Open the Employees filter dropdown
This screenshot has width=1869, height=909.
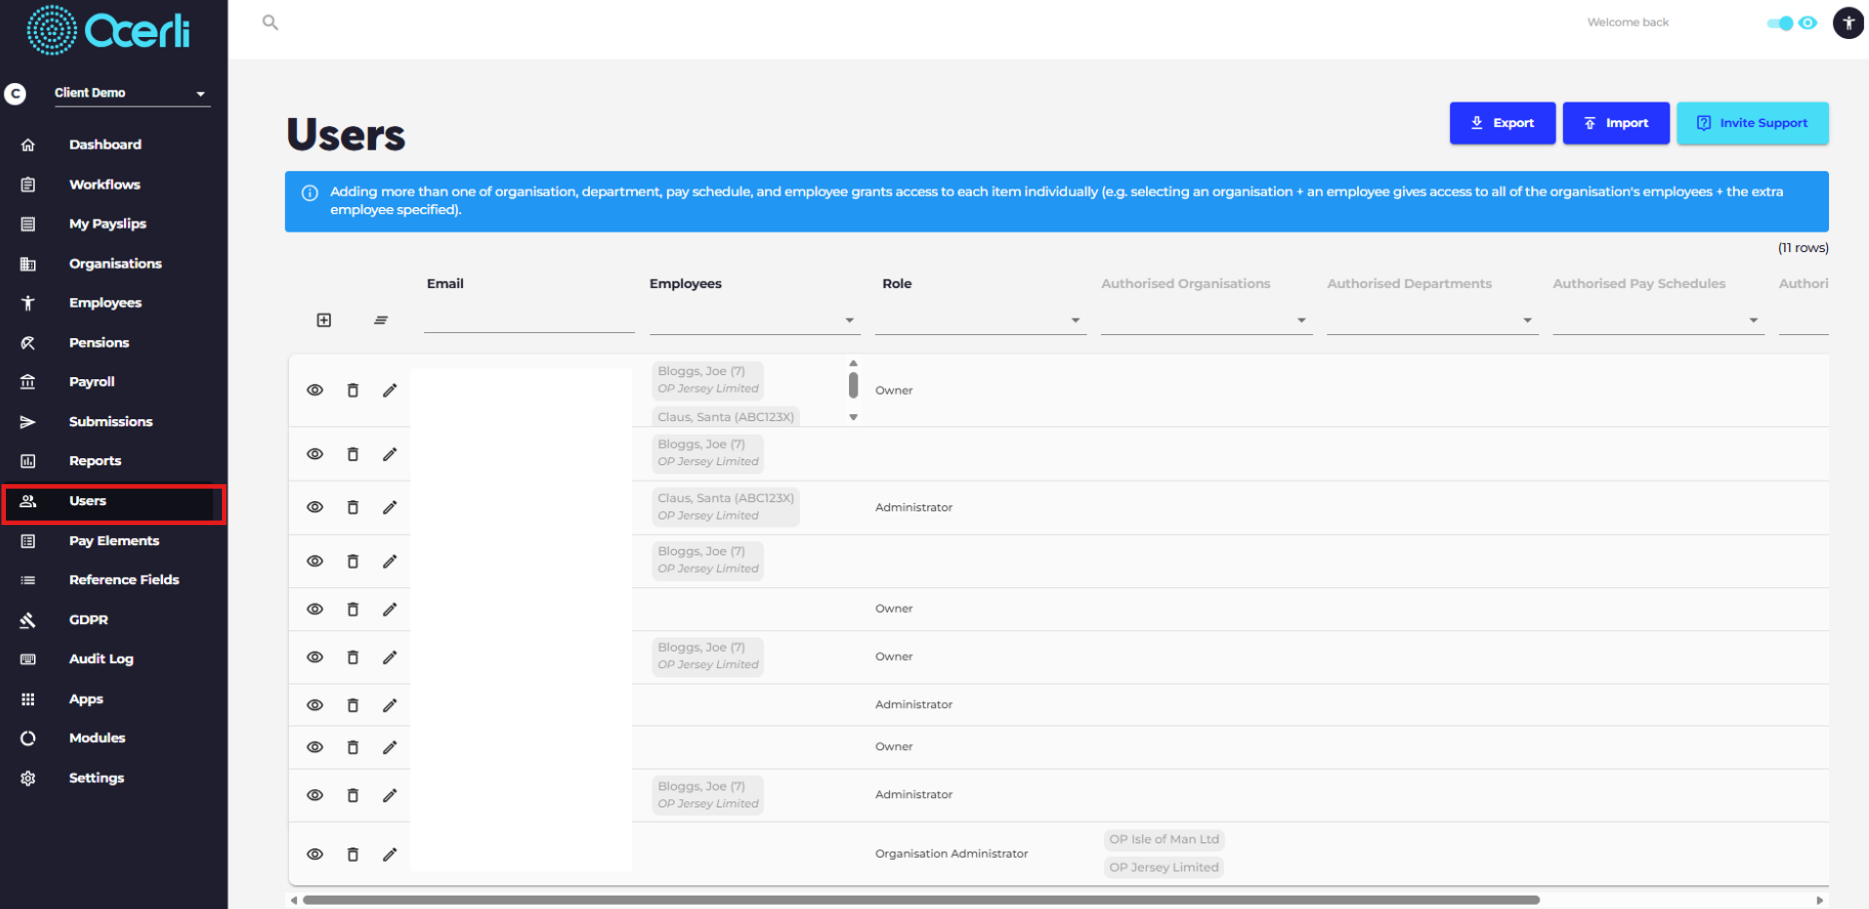755,320
